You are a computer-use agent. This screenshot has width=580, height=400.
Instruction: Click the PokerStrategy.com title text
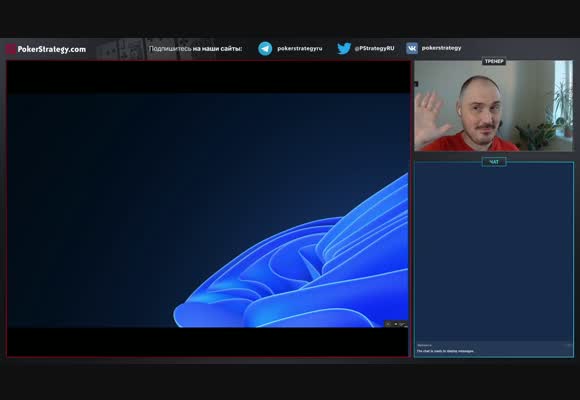click(x=52, y=49)
